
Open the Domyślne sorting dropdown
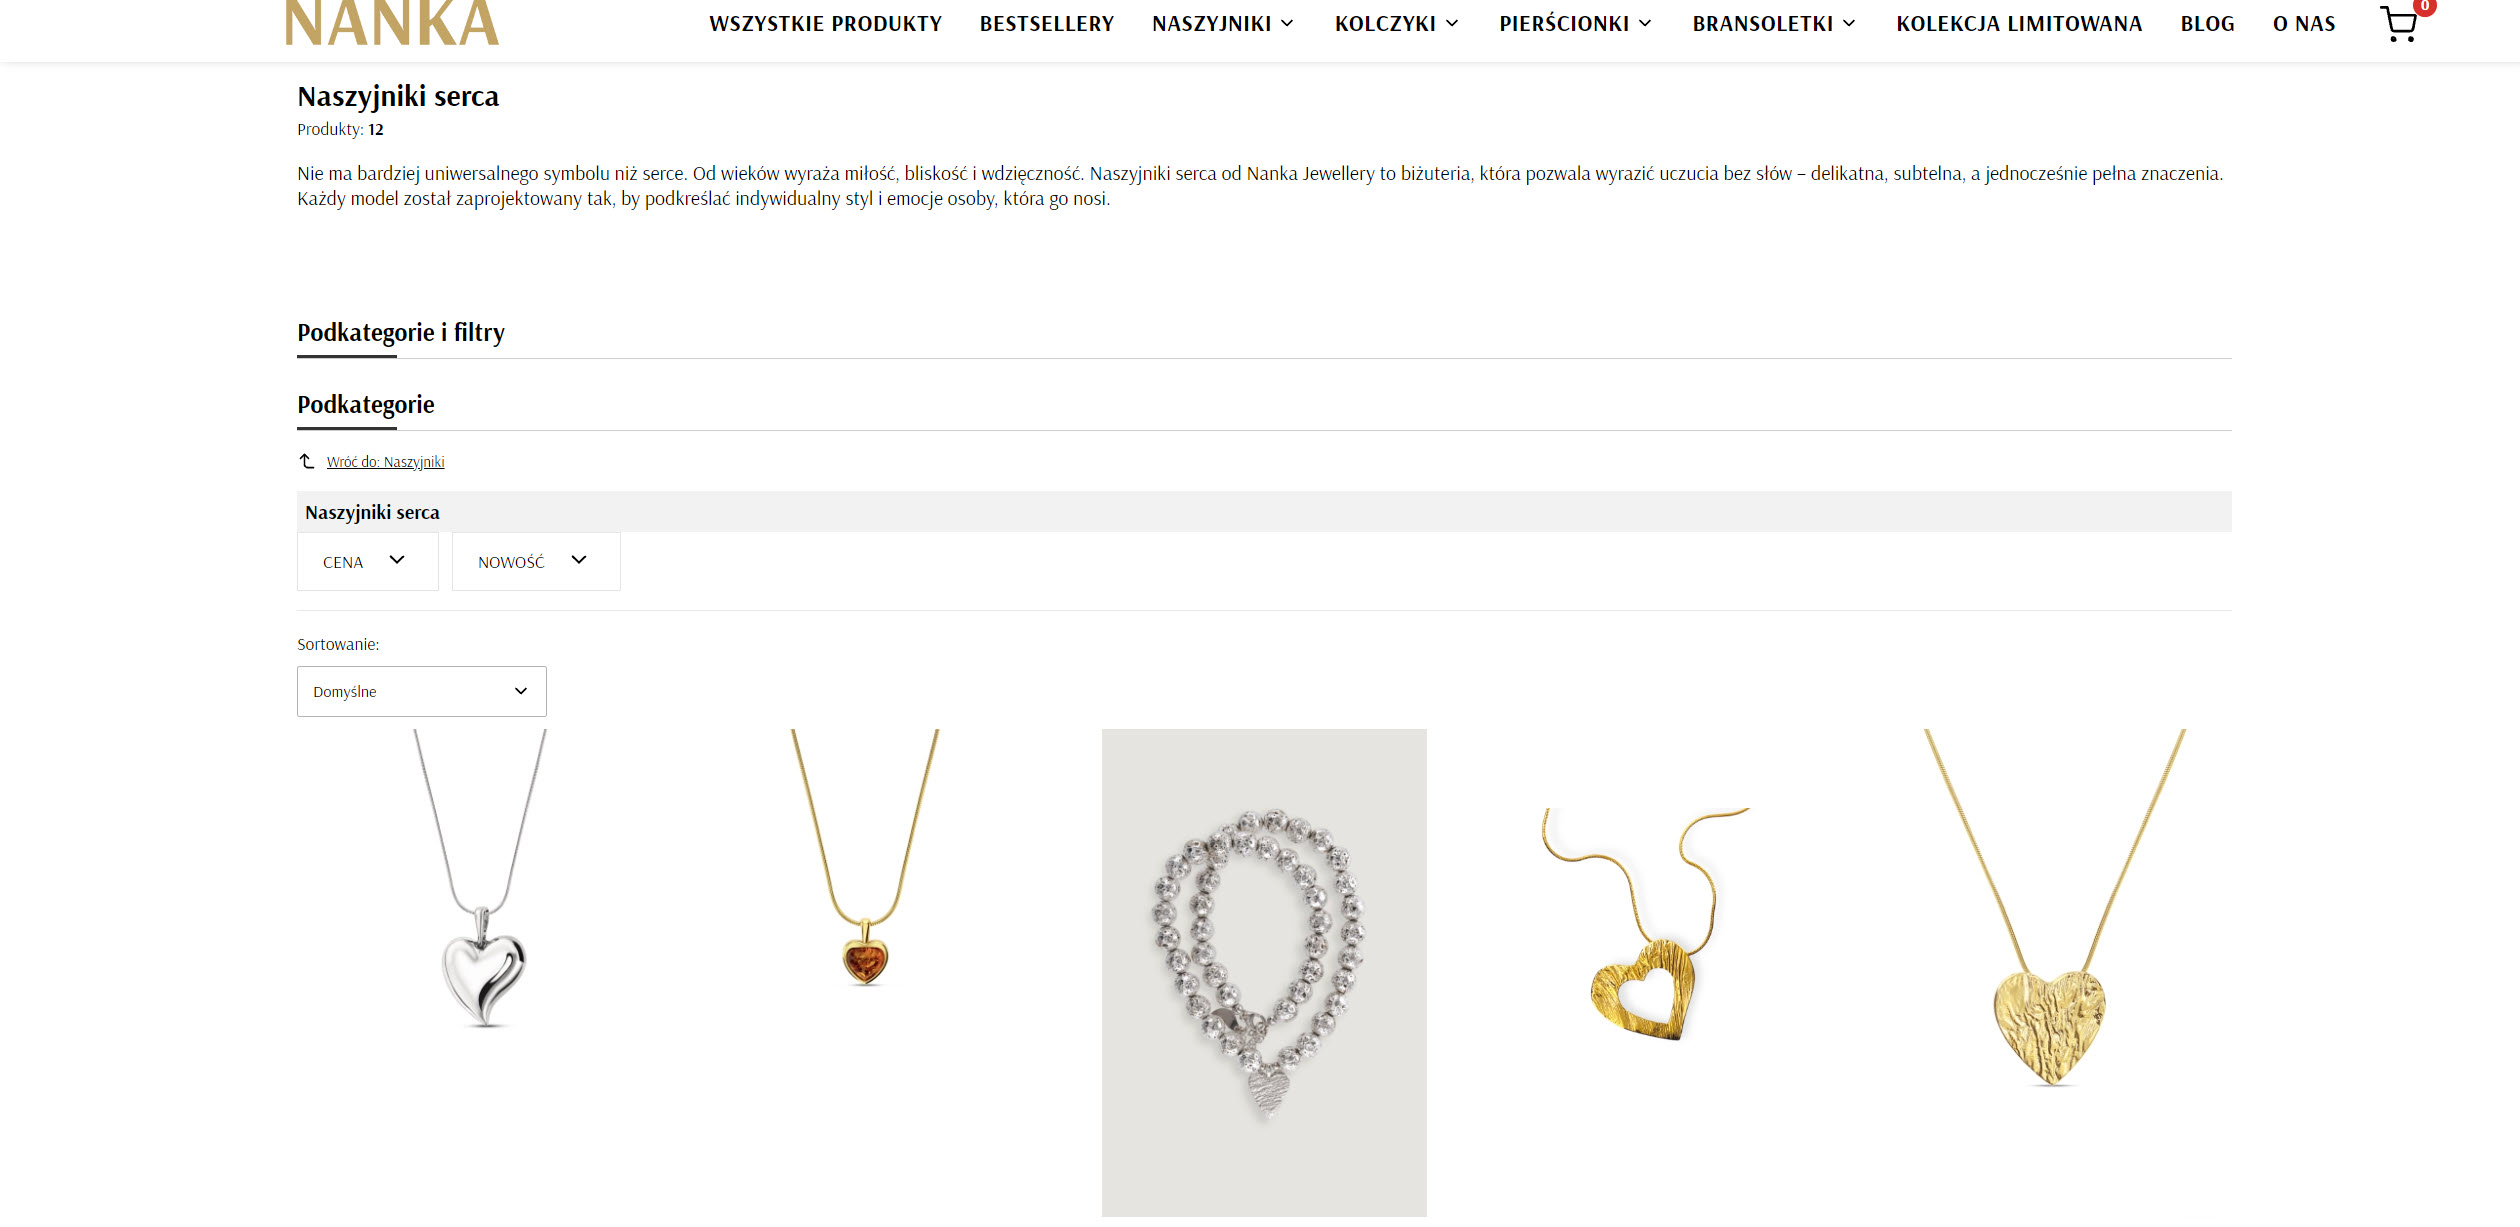[422, 691]
